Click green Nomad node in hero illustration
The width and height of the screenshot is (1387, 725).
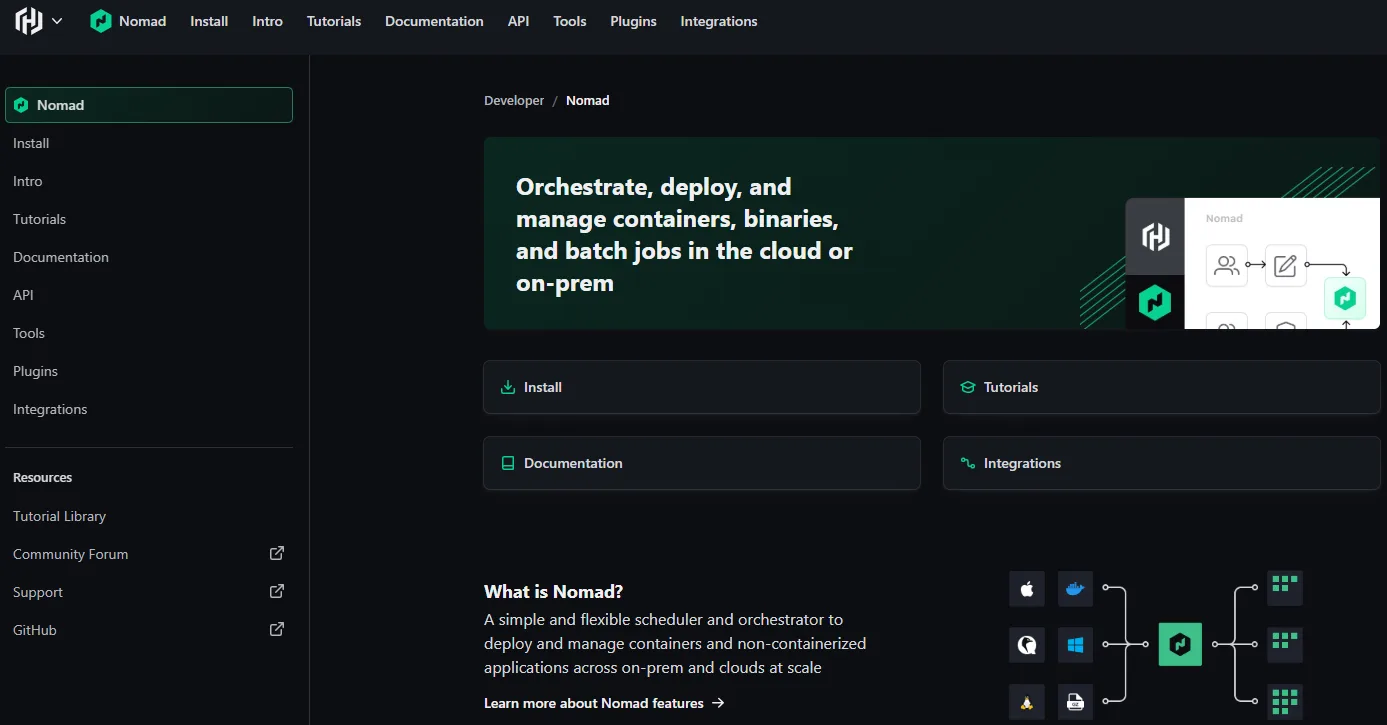click(1345, 298)
